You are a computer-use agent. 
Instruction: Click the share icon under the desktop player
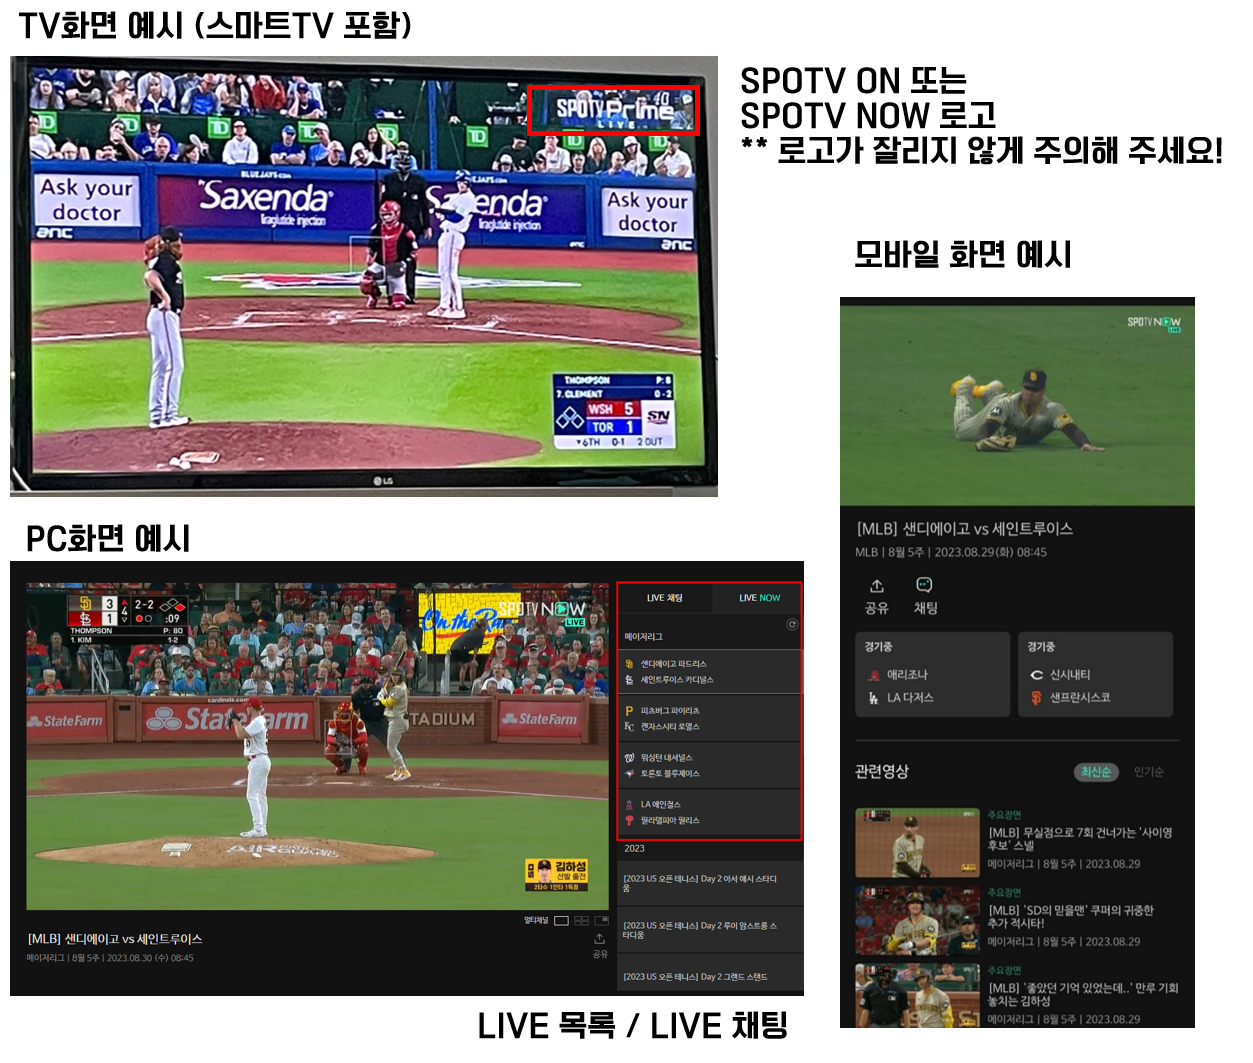click(x=599, y=939)
